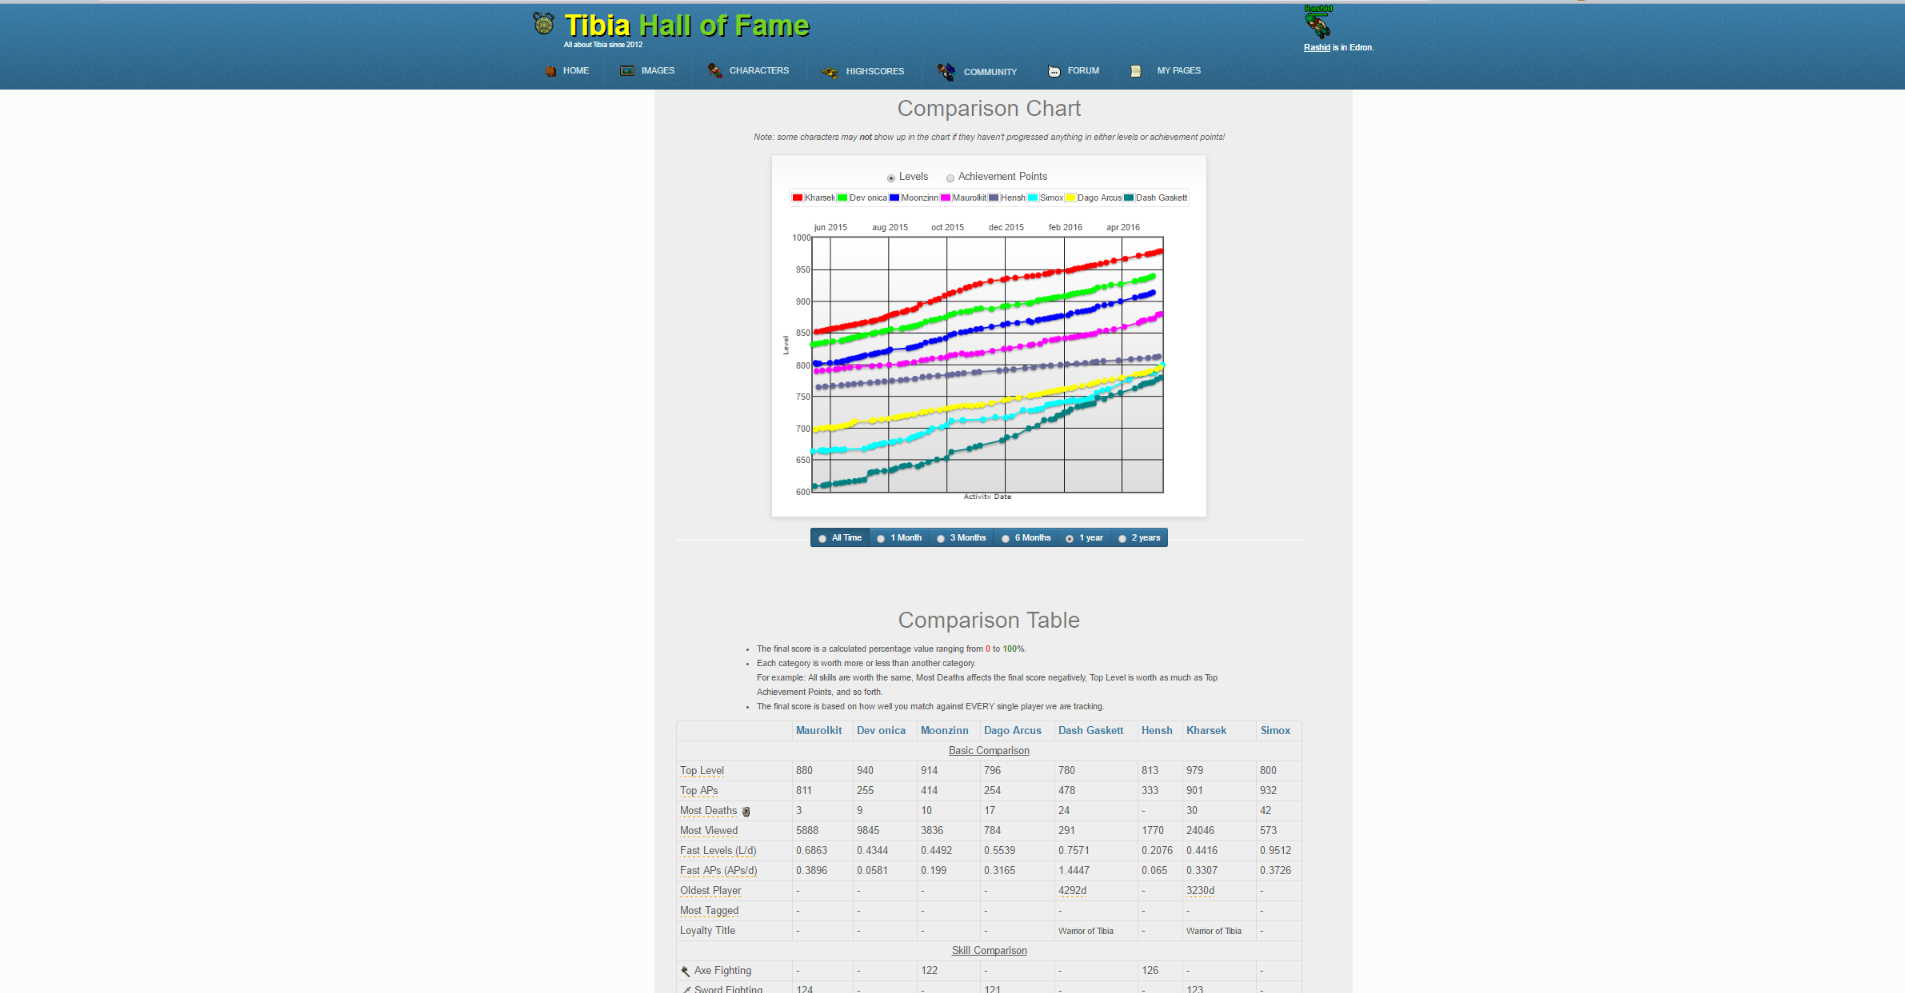Click the Tibia Hall of Fame logo icon
1905x993 pixels.
543,23
